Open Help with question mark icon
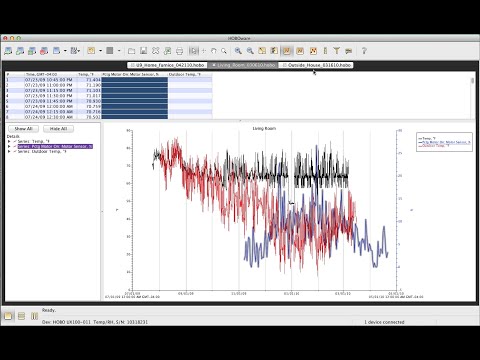This screenshot has height=360, width=480. click(364, 51)
